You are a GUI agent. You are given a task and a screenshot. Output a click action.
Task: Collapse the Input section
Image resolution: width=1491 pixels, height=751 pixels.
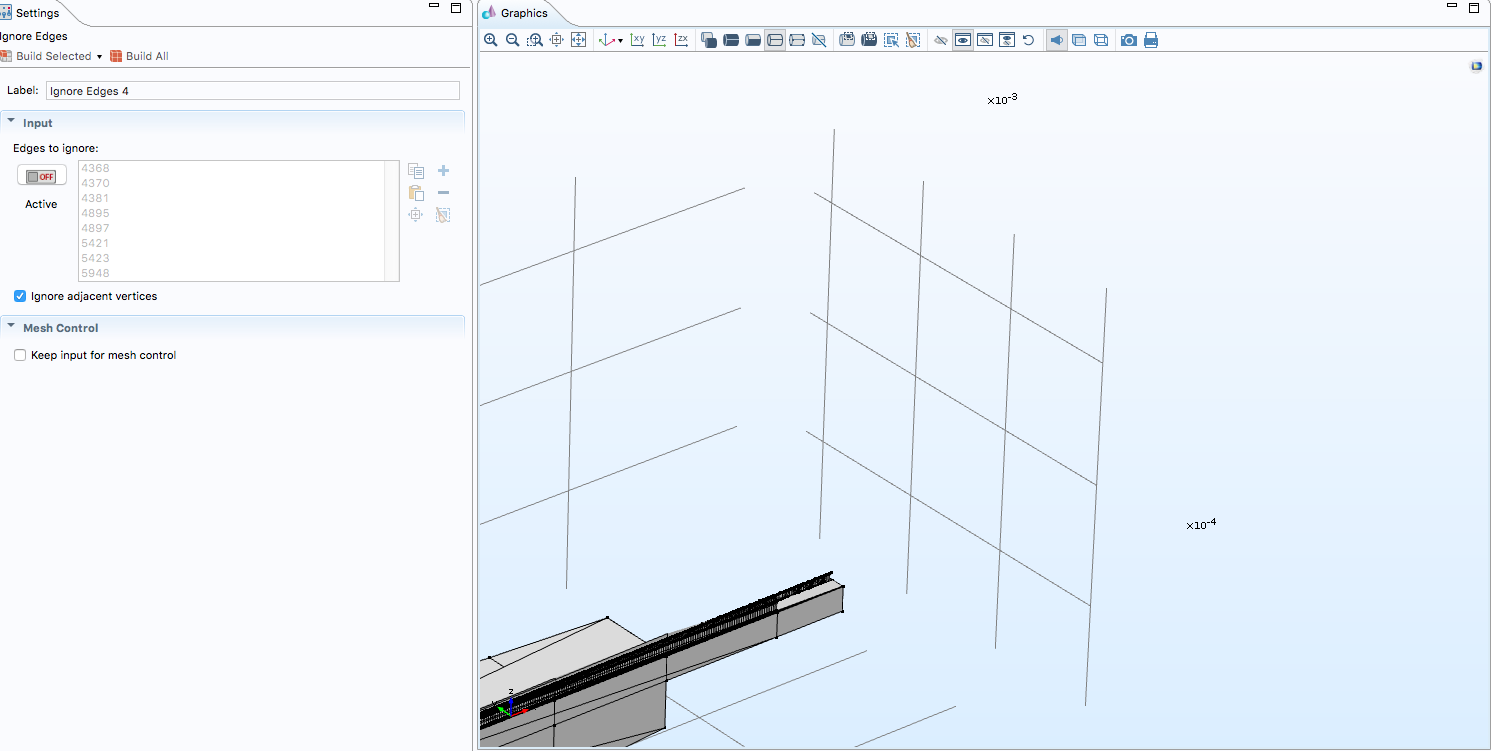pyautogui.click(x=11, y=122)
